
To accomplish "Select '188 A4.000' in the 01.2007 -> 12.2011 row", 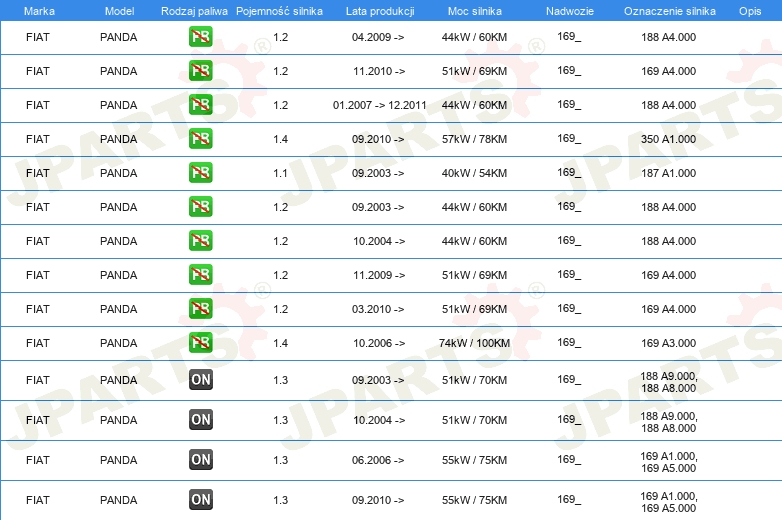I will pos(668,105).
